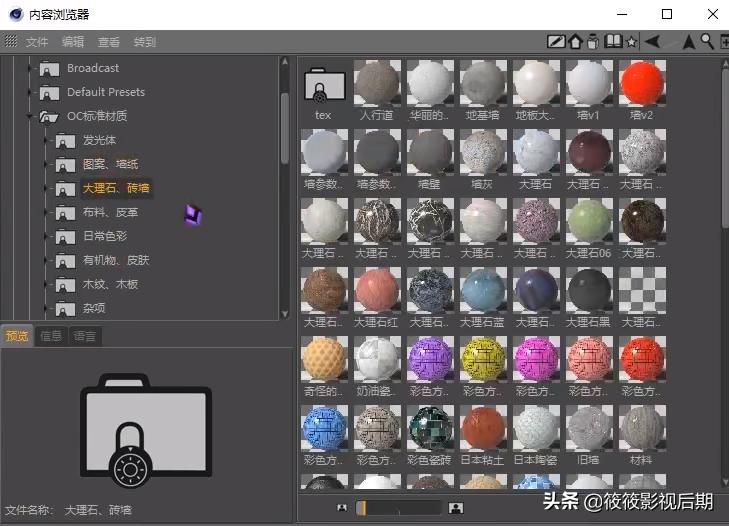Click the small thumbnail size icon
729x526 pixels.
342,507
